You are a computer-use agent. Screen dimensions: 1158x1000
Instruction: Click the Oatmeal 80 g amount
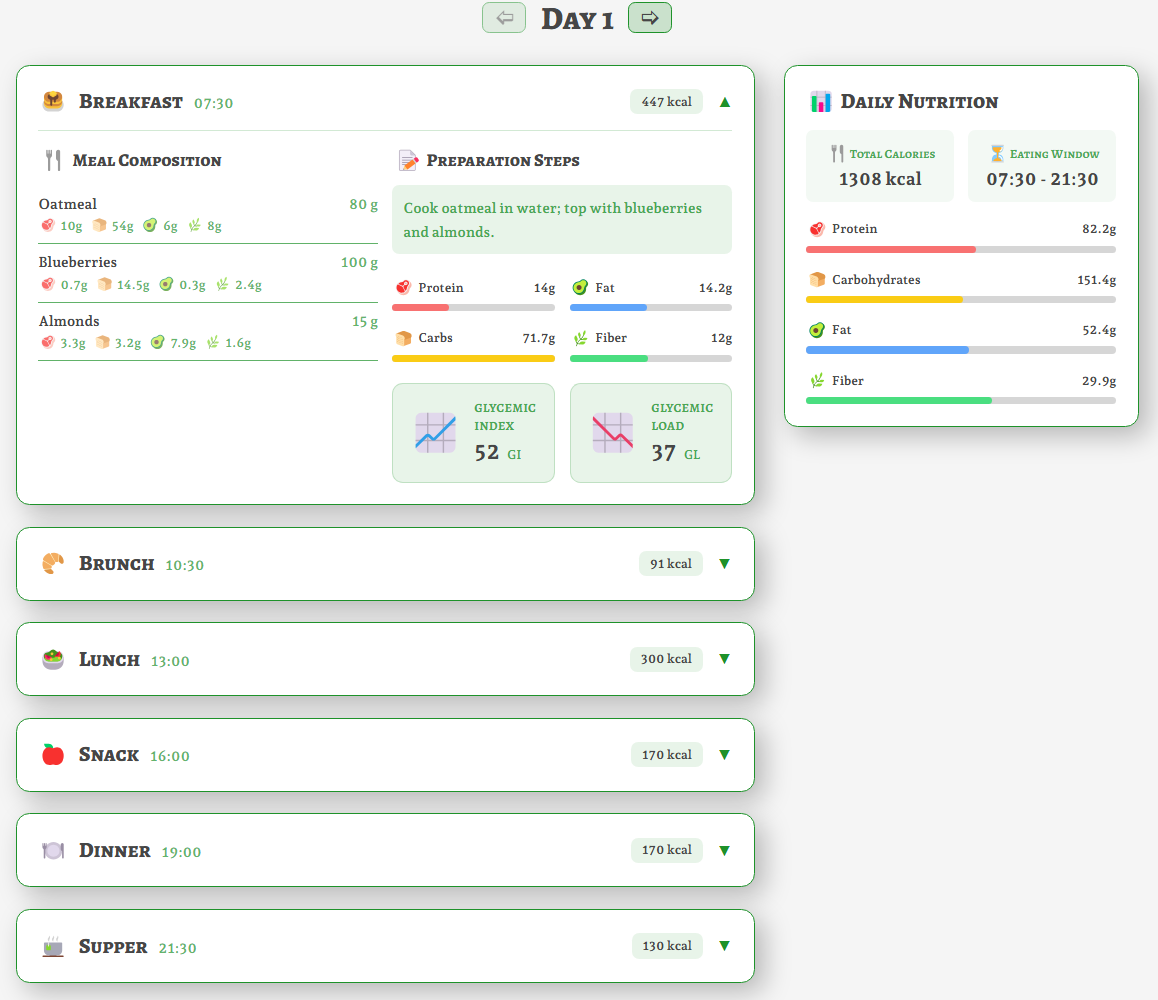(x=363, y=205)
